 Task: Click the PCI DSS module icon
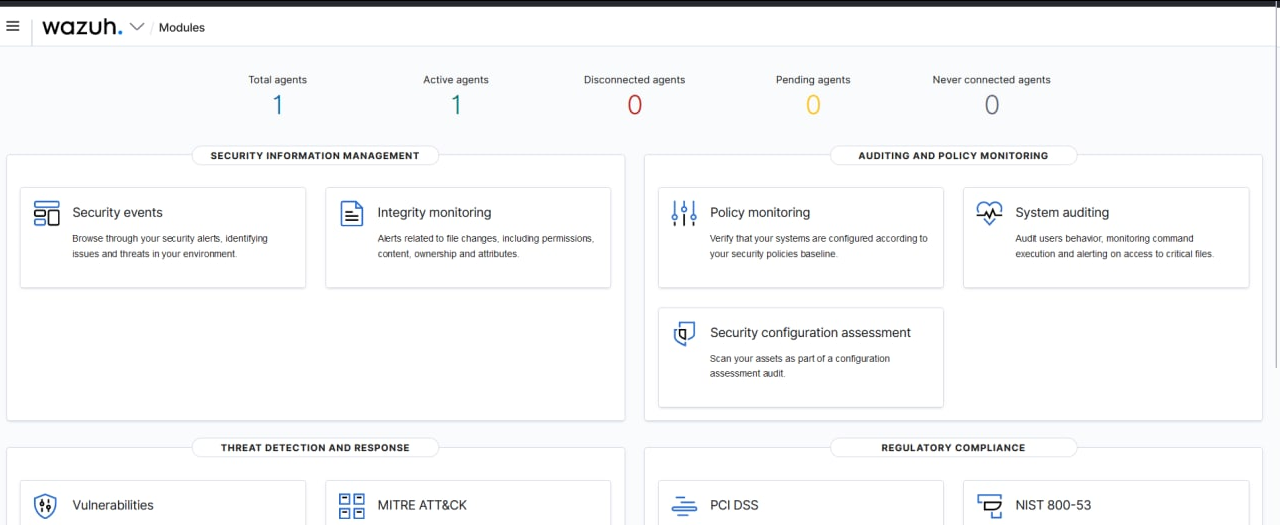click(x=684, y=505)
